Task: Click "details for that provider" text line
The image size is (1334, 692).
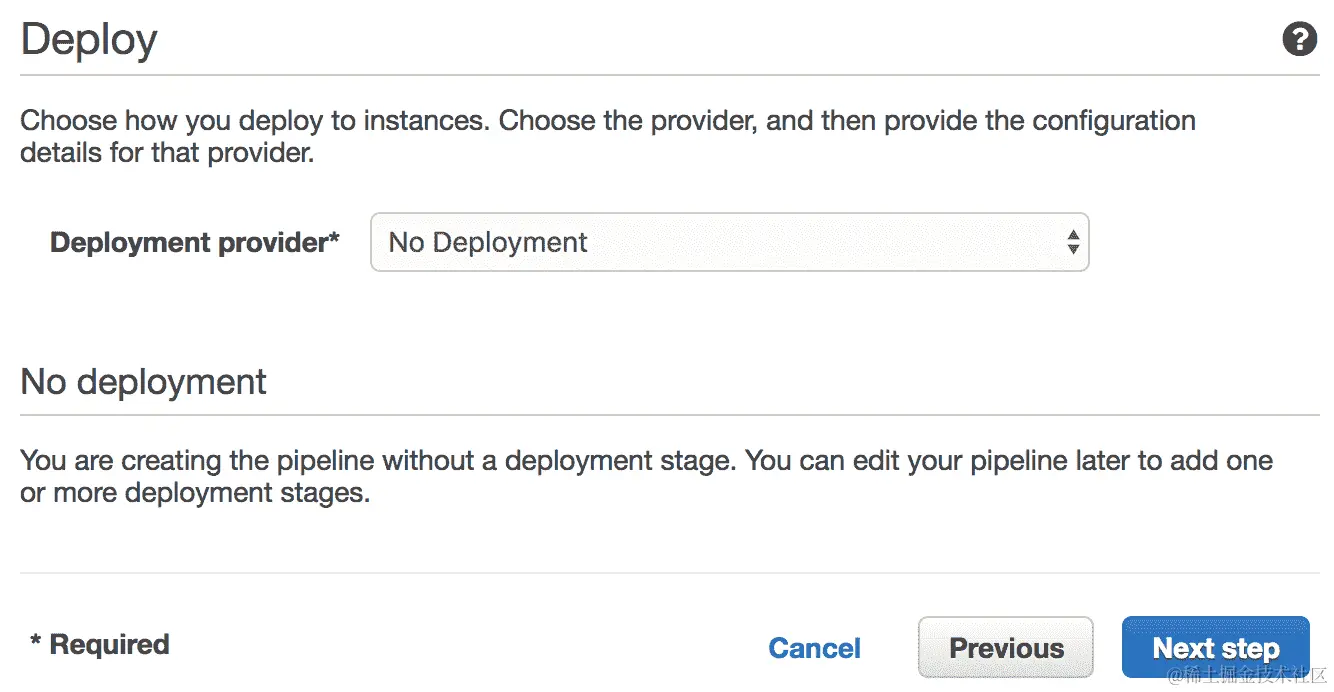Action: [167, 155]
